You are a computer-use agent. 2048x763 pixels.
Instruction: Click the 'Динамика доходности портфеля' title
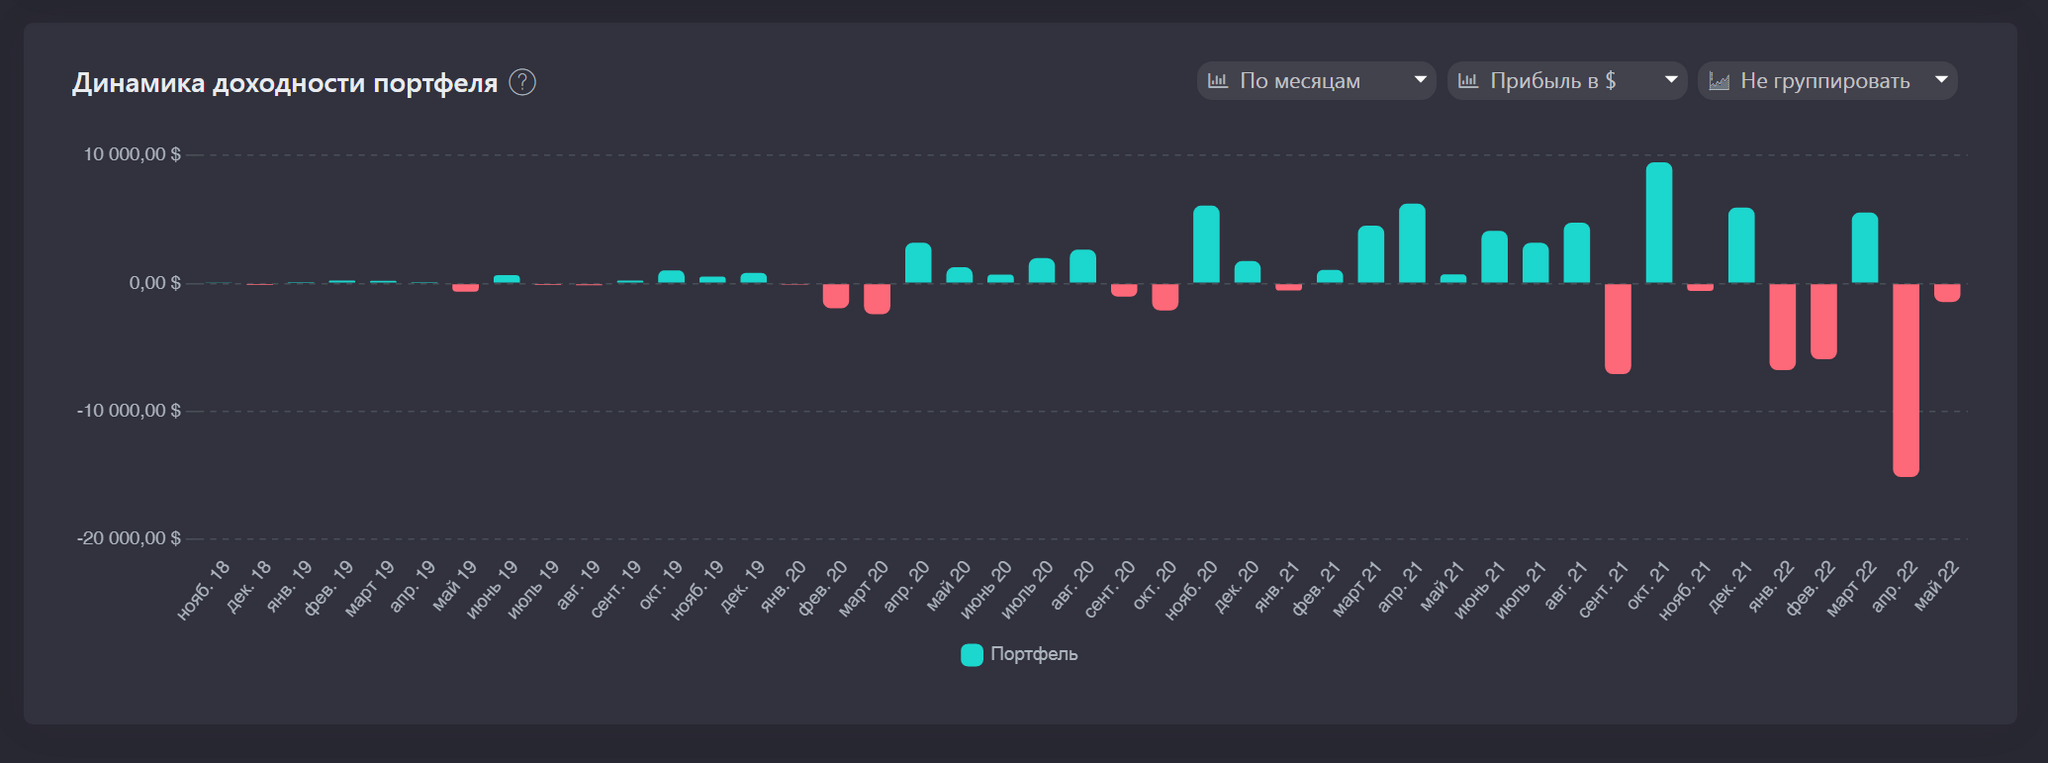click(x=285, y=83)
